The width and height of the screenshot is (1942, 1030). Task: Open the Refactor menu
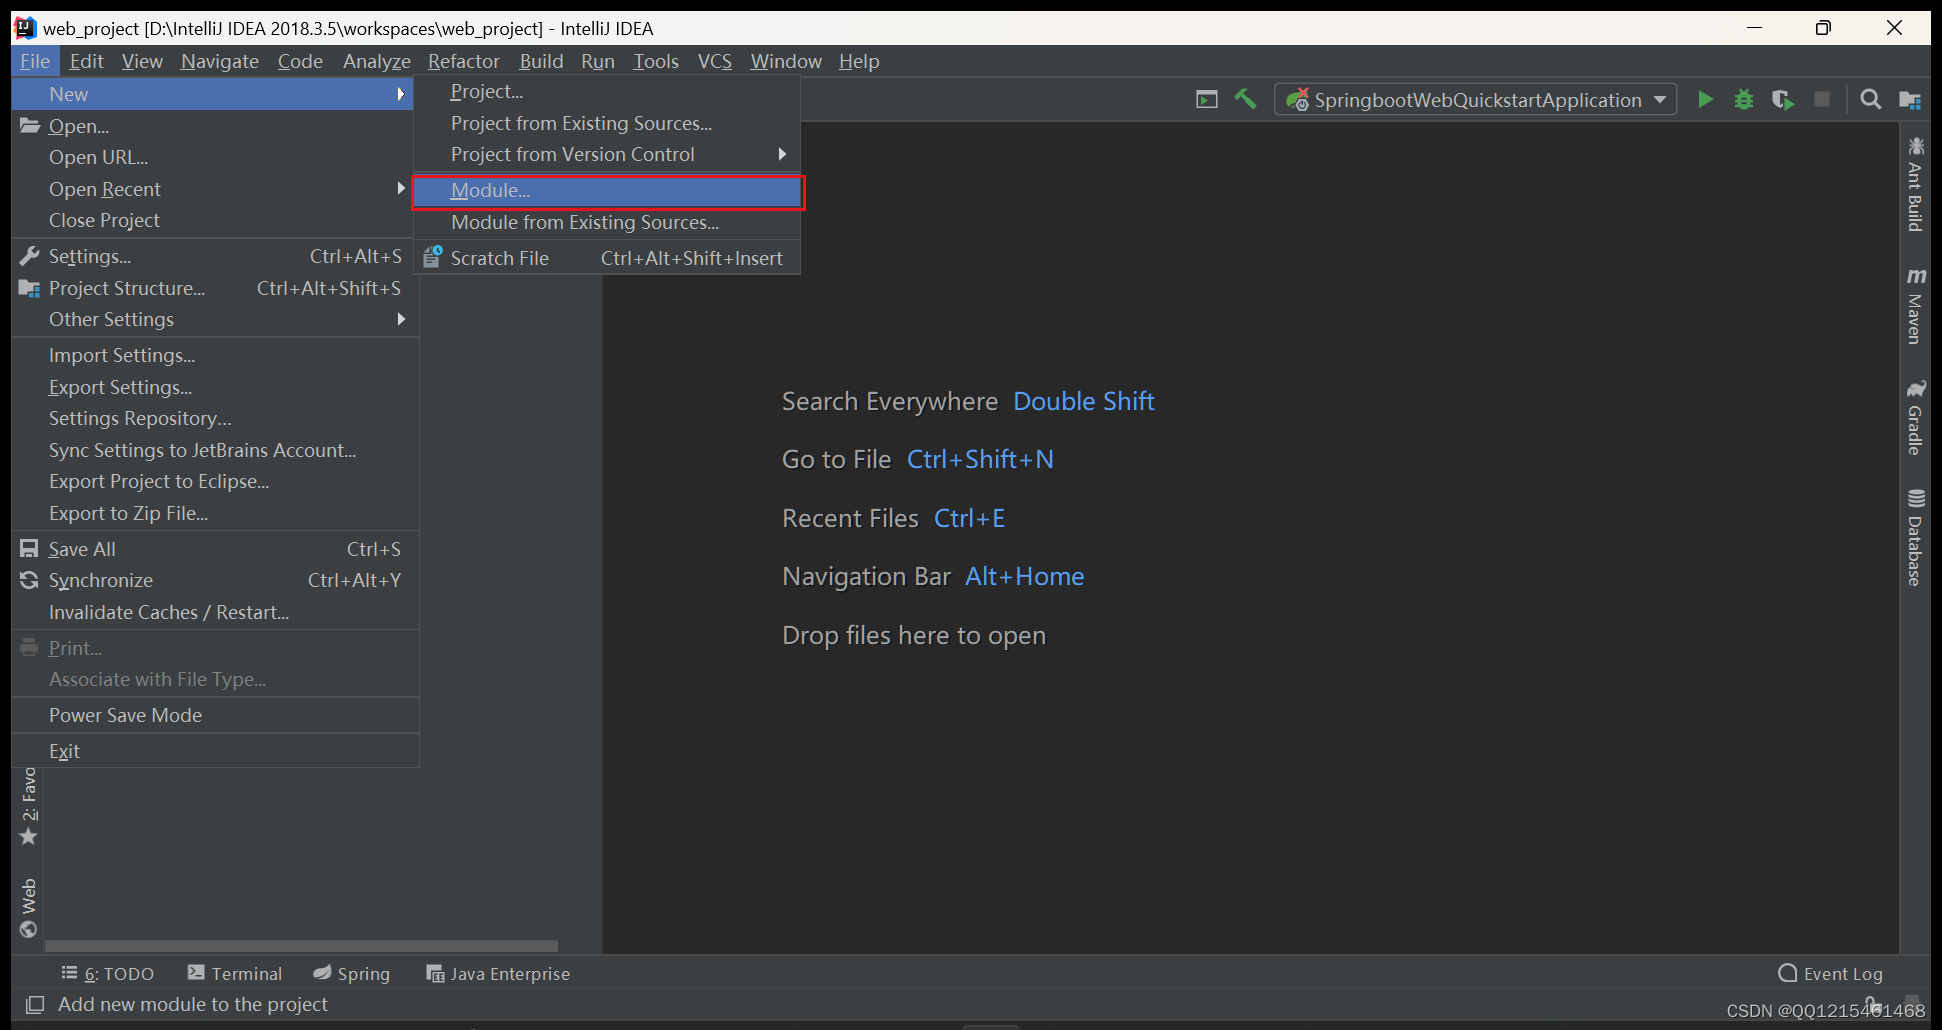point(464,61)
